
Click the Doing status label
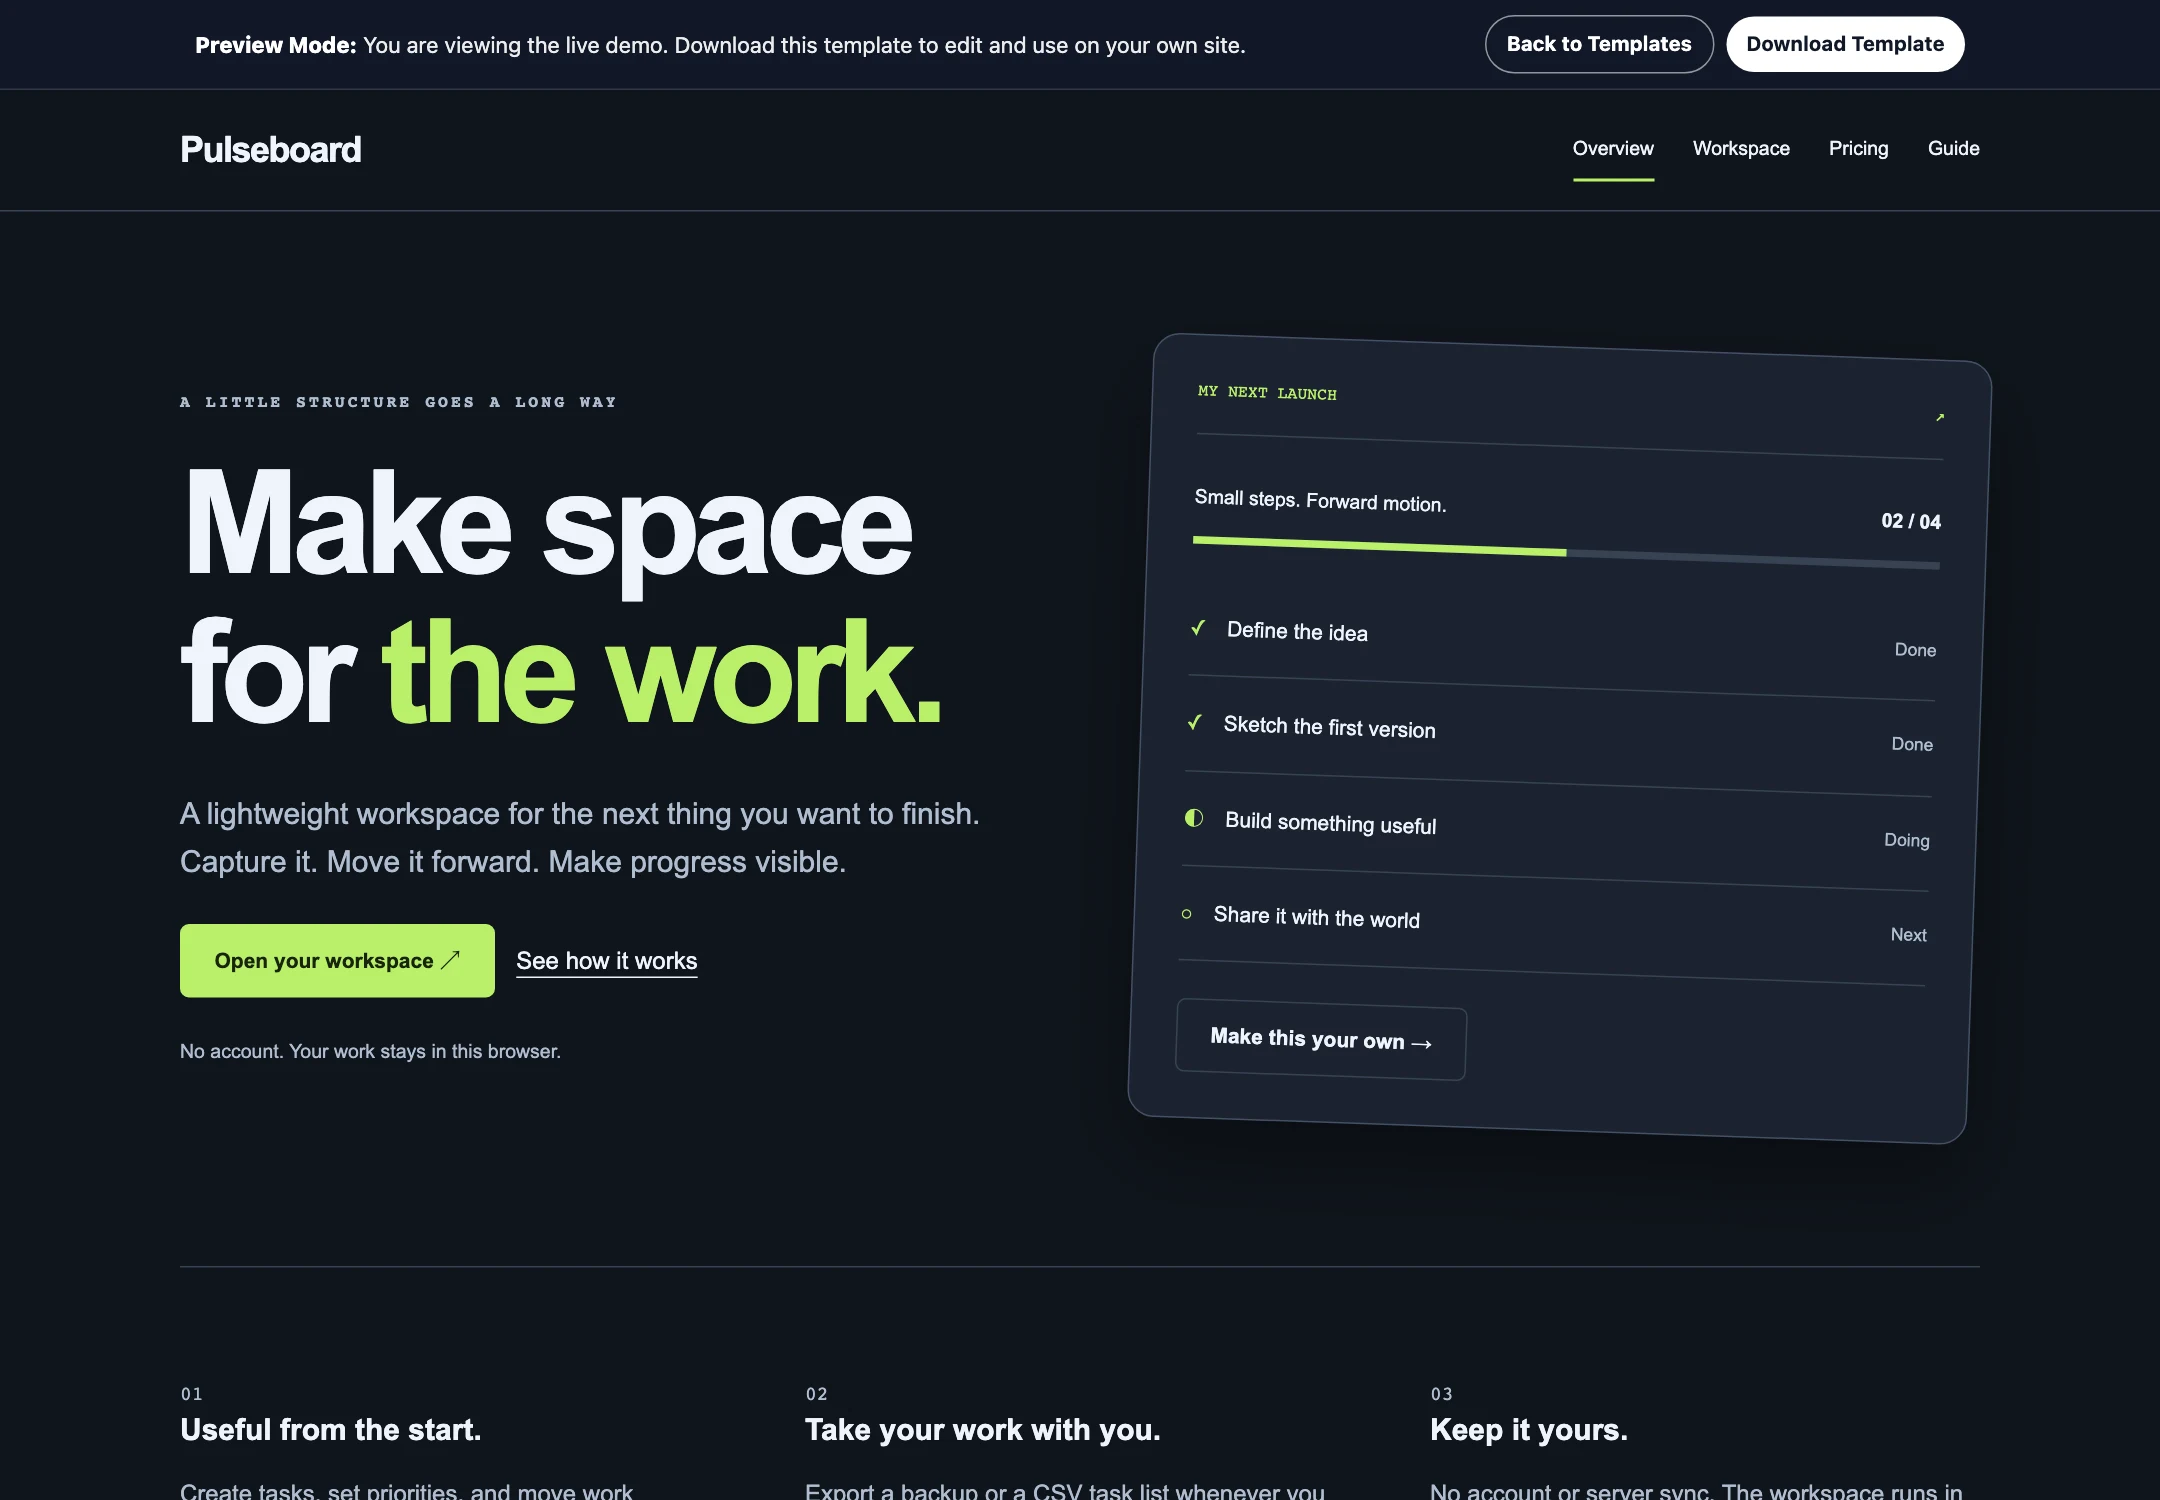1907,840
